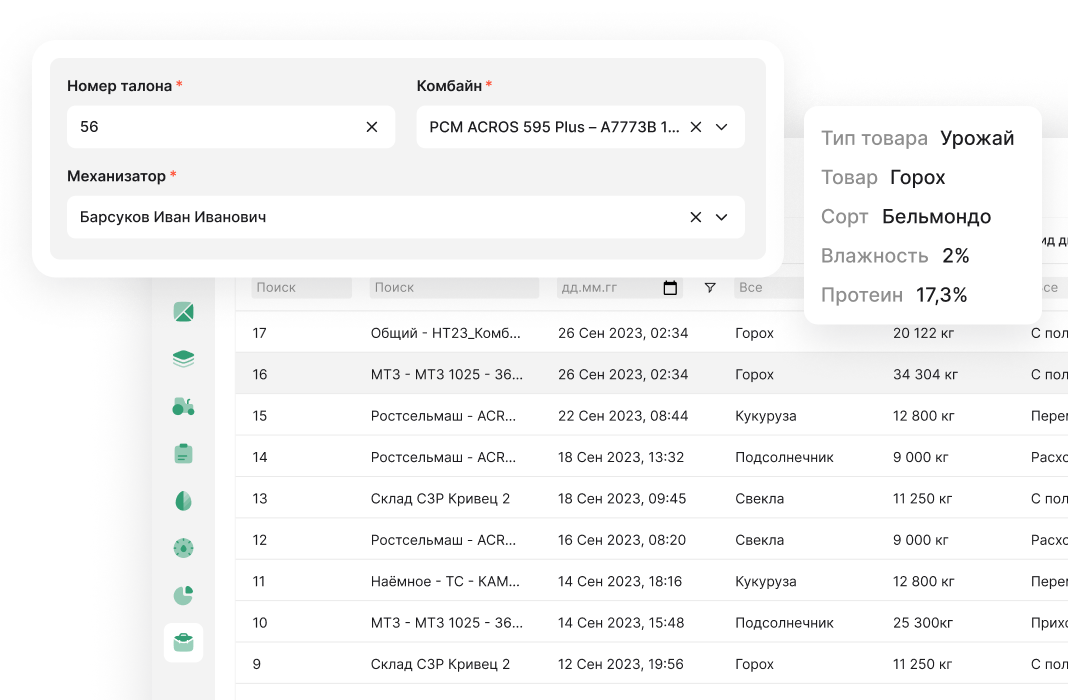Click the Номер талона input field
The width and height of the screenshot is (1068, 700).
pos(215,127)
